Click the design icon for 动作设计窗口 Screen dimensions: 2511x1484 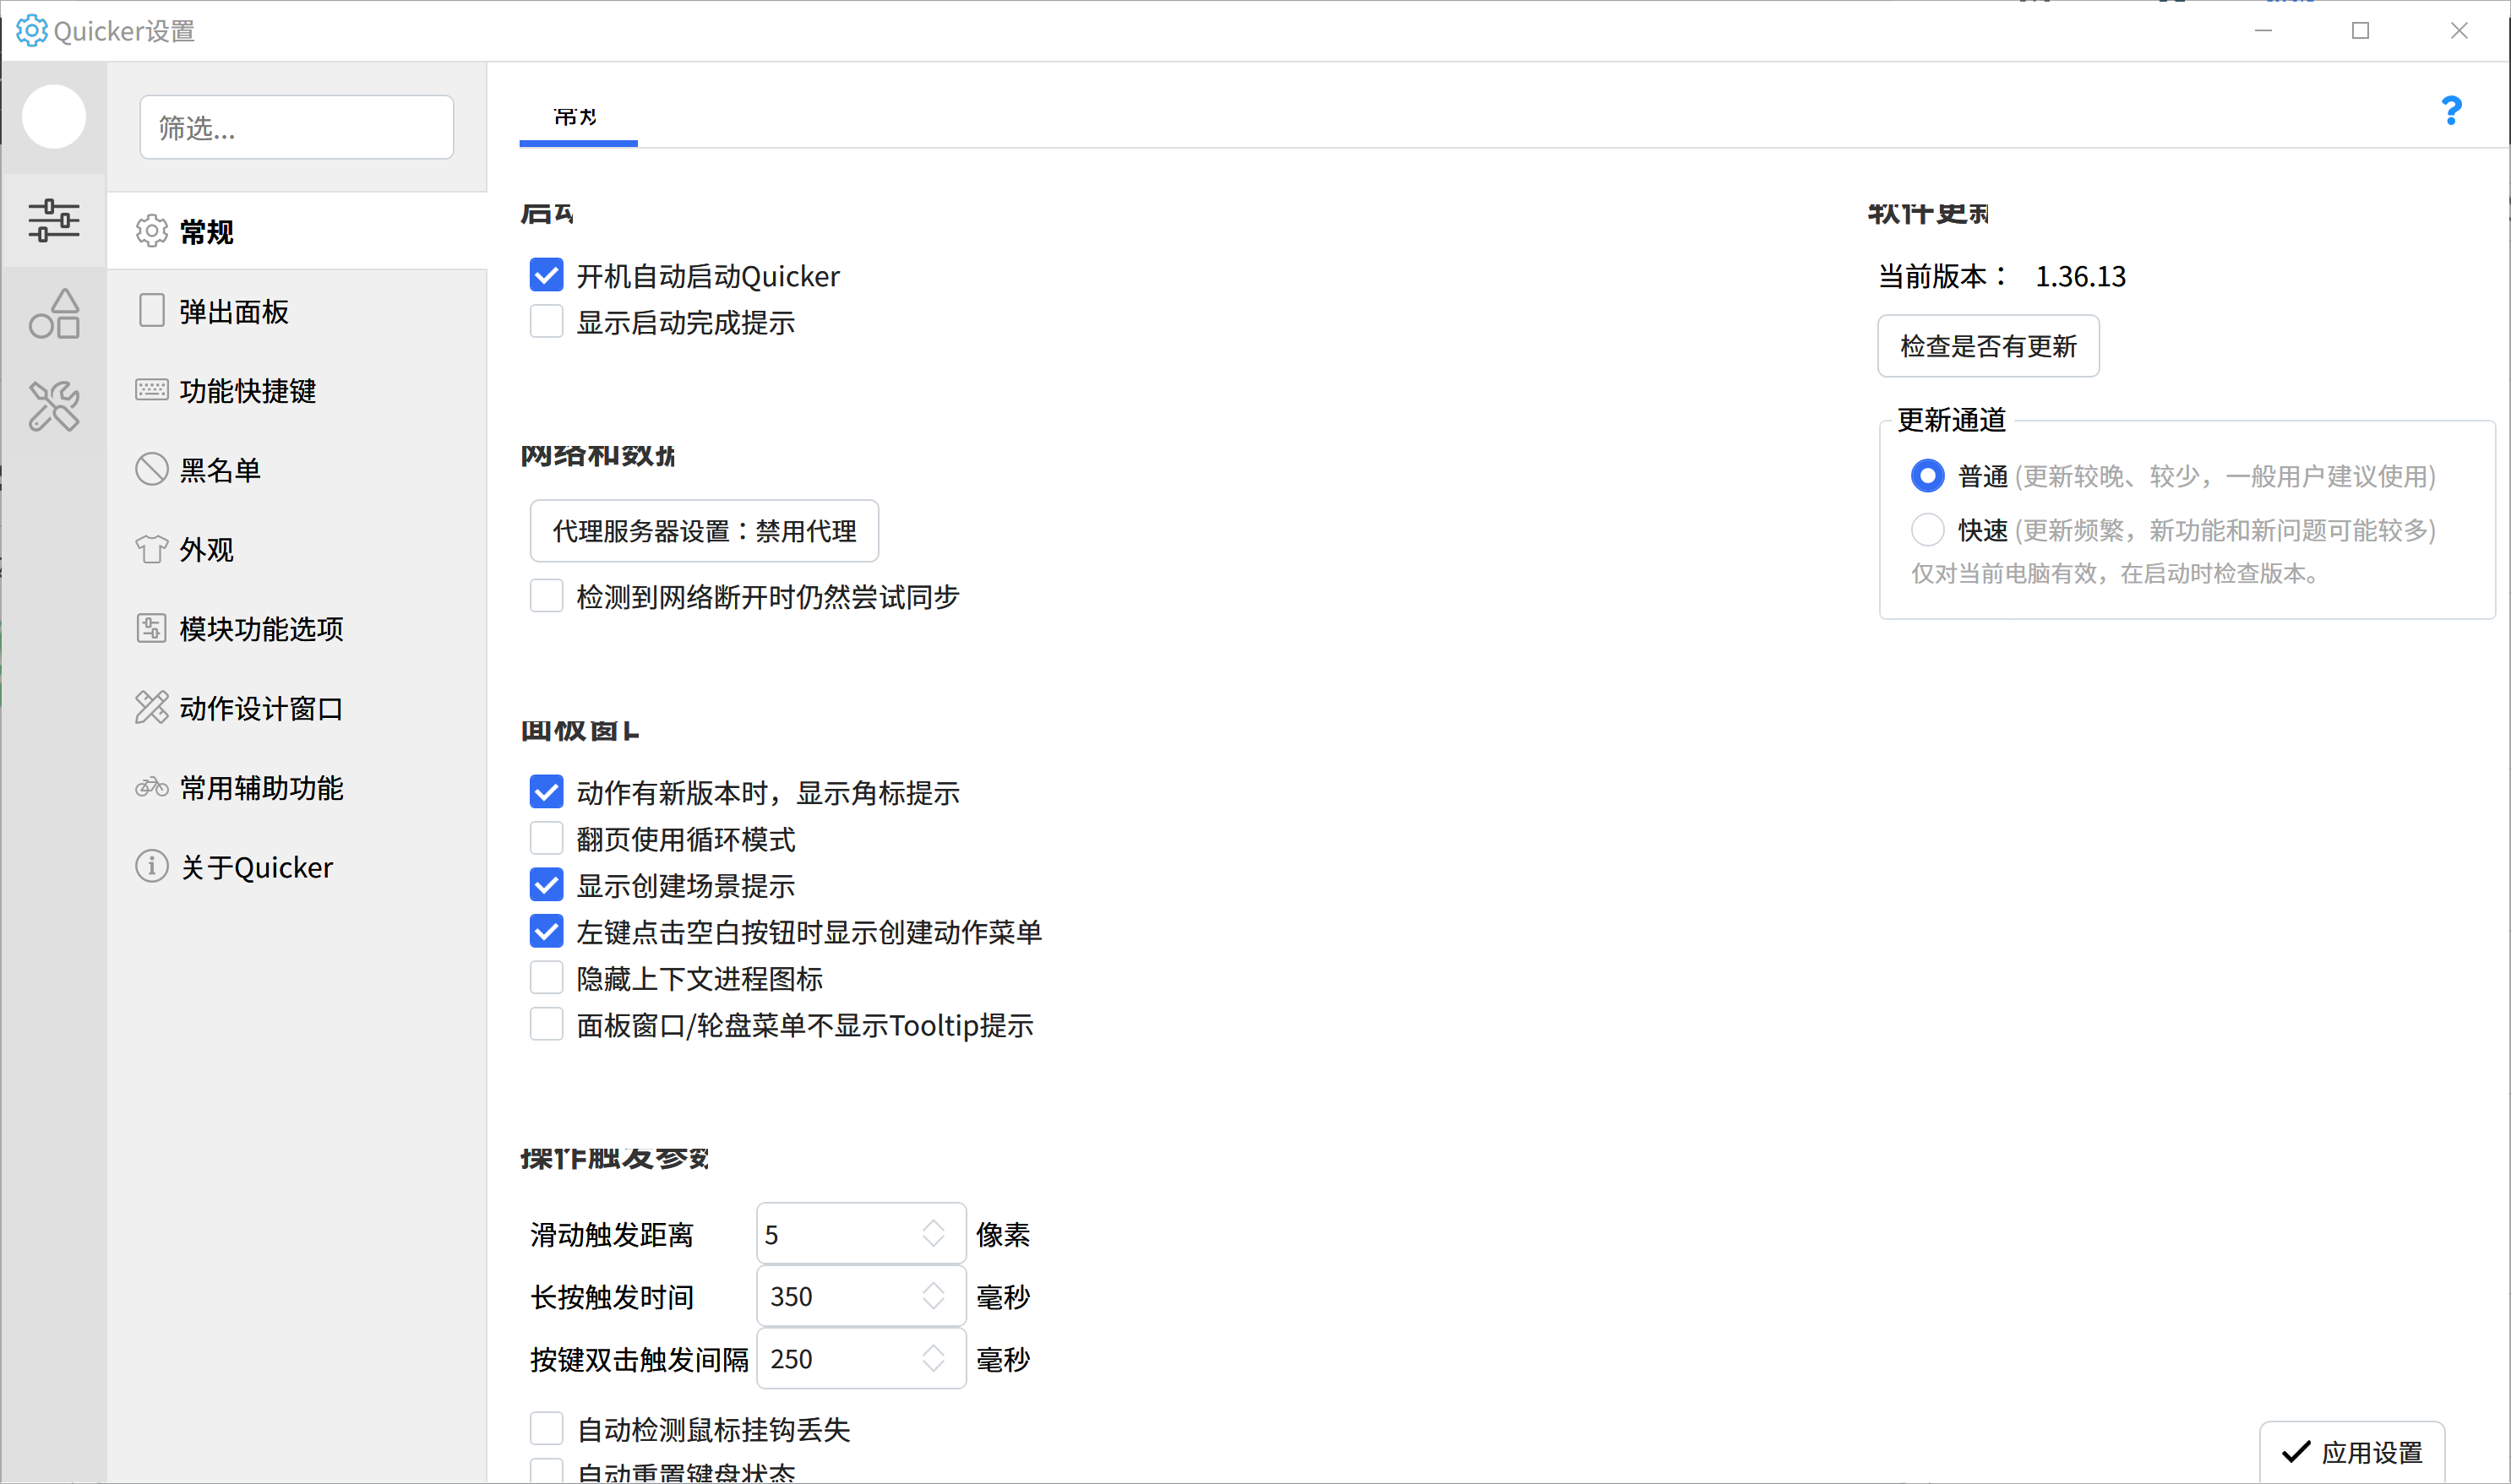152,707
